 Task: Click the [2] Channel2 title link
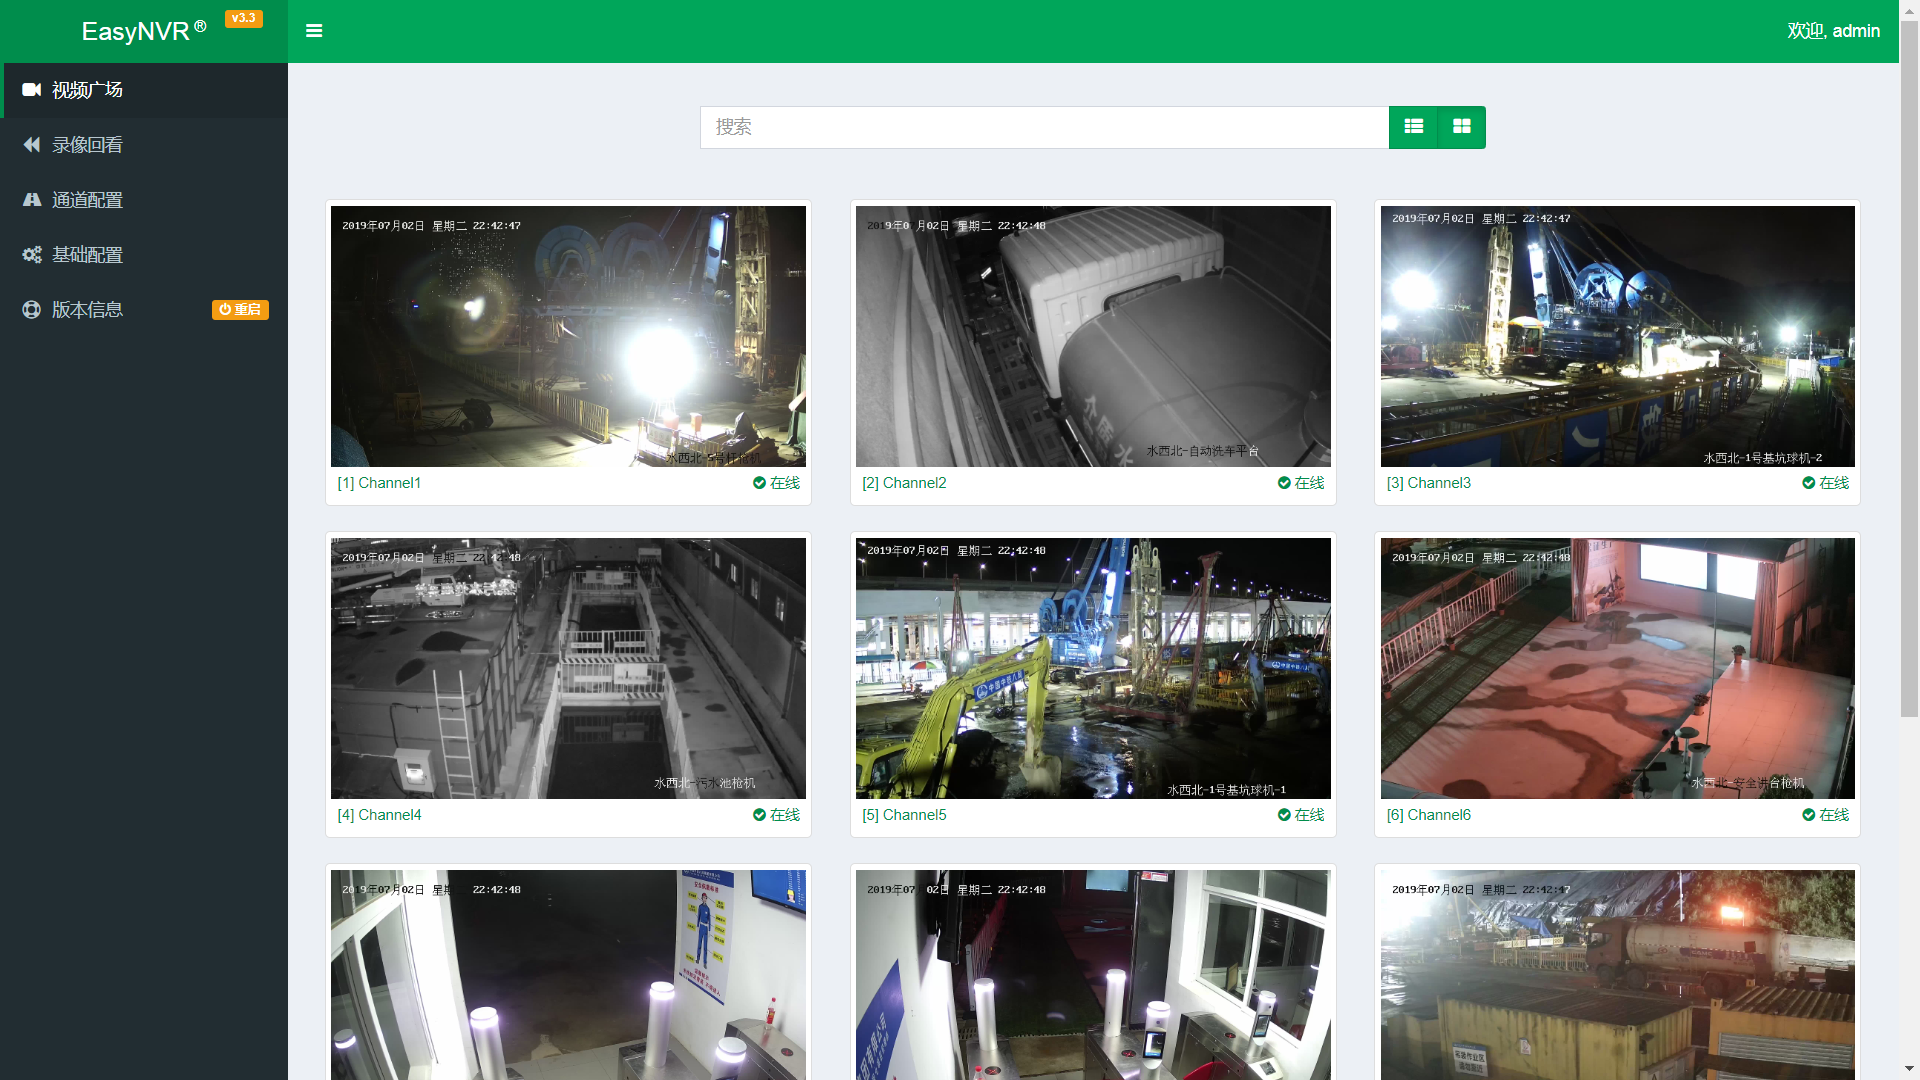pos(904,483)
